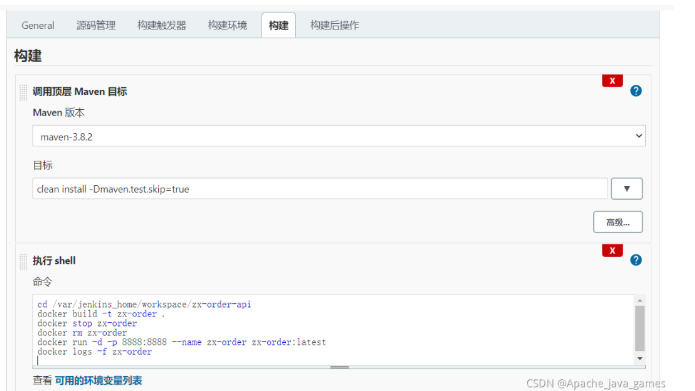Grab the drag handle of Maven step
This screenshot has height=391, width=695.
[x=23, y=92]
